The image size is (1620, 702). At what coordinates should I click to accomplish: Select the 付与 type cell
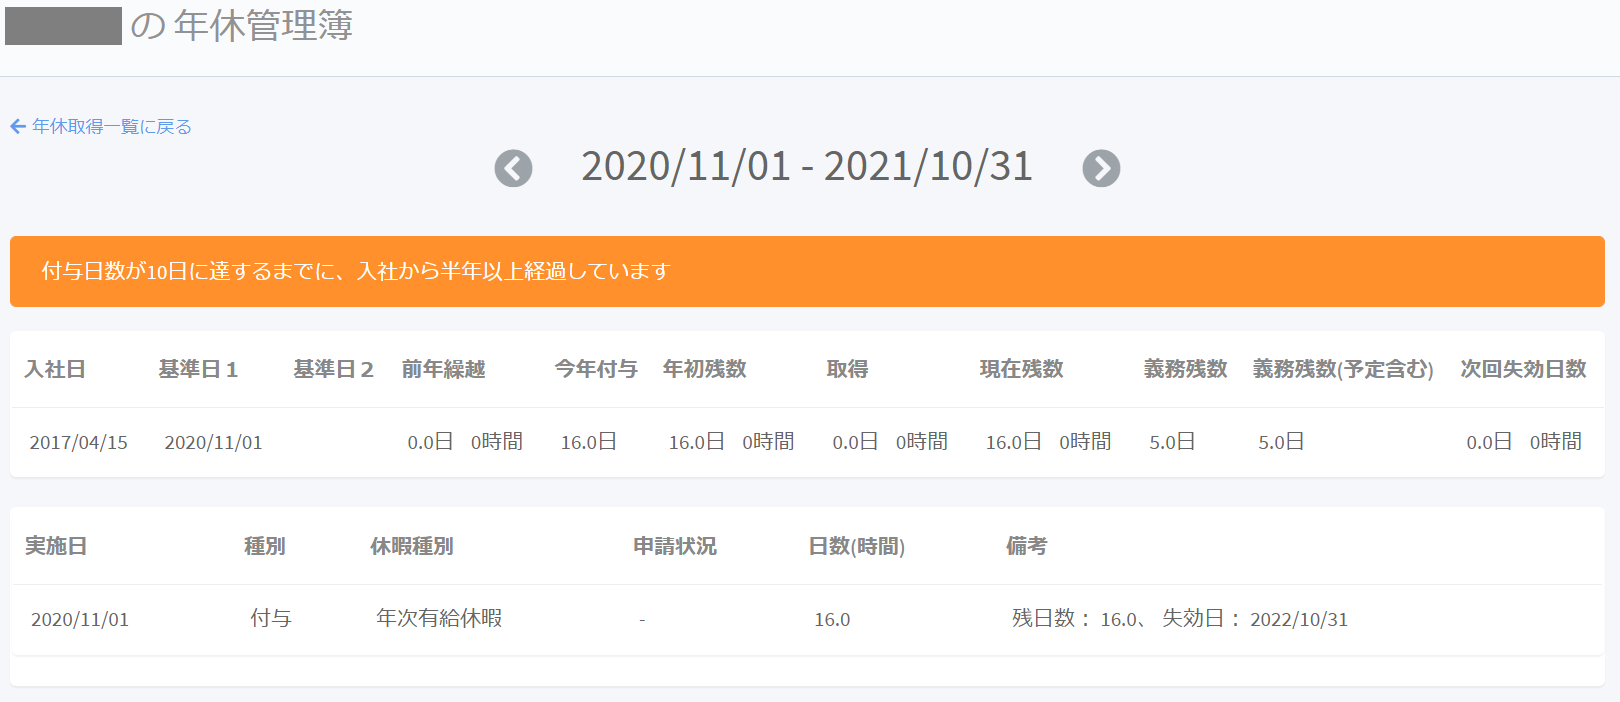point(271,619)
